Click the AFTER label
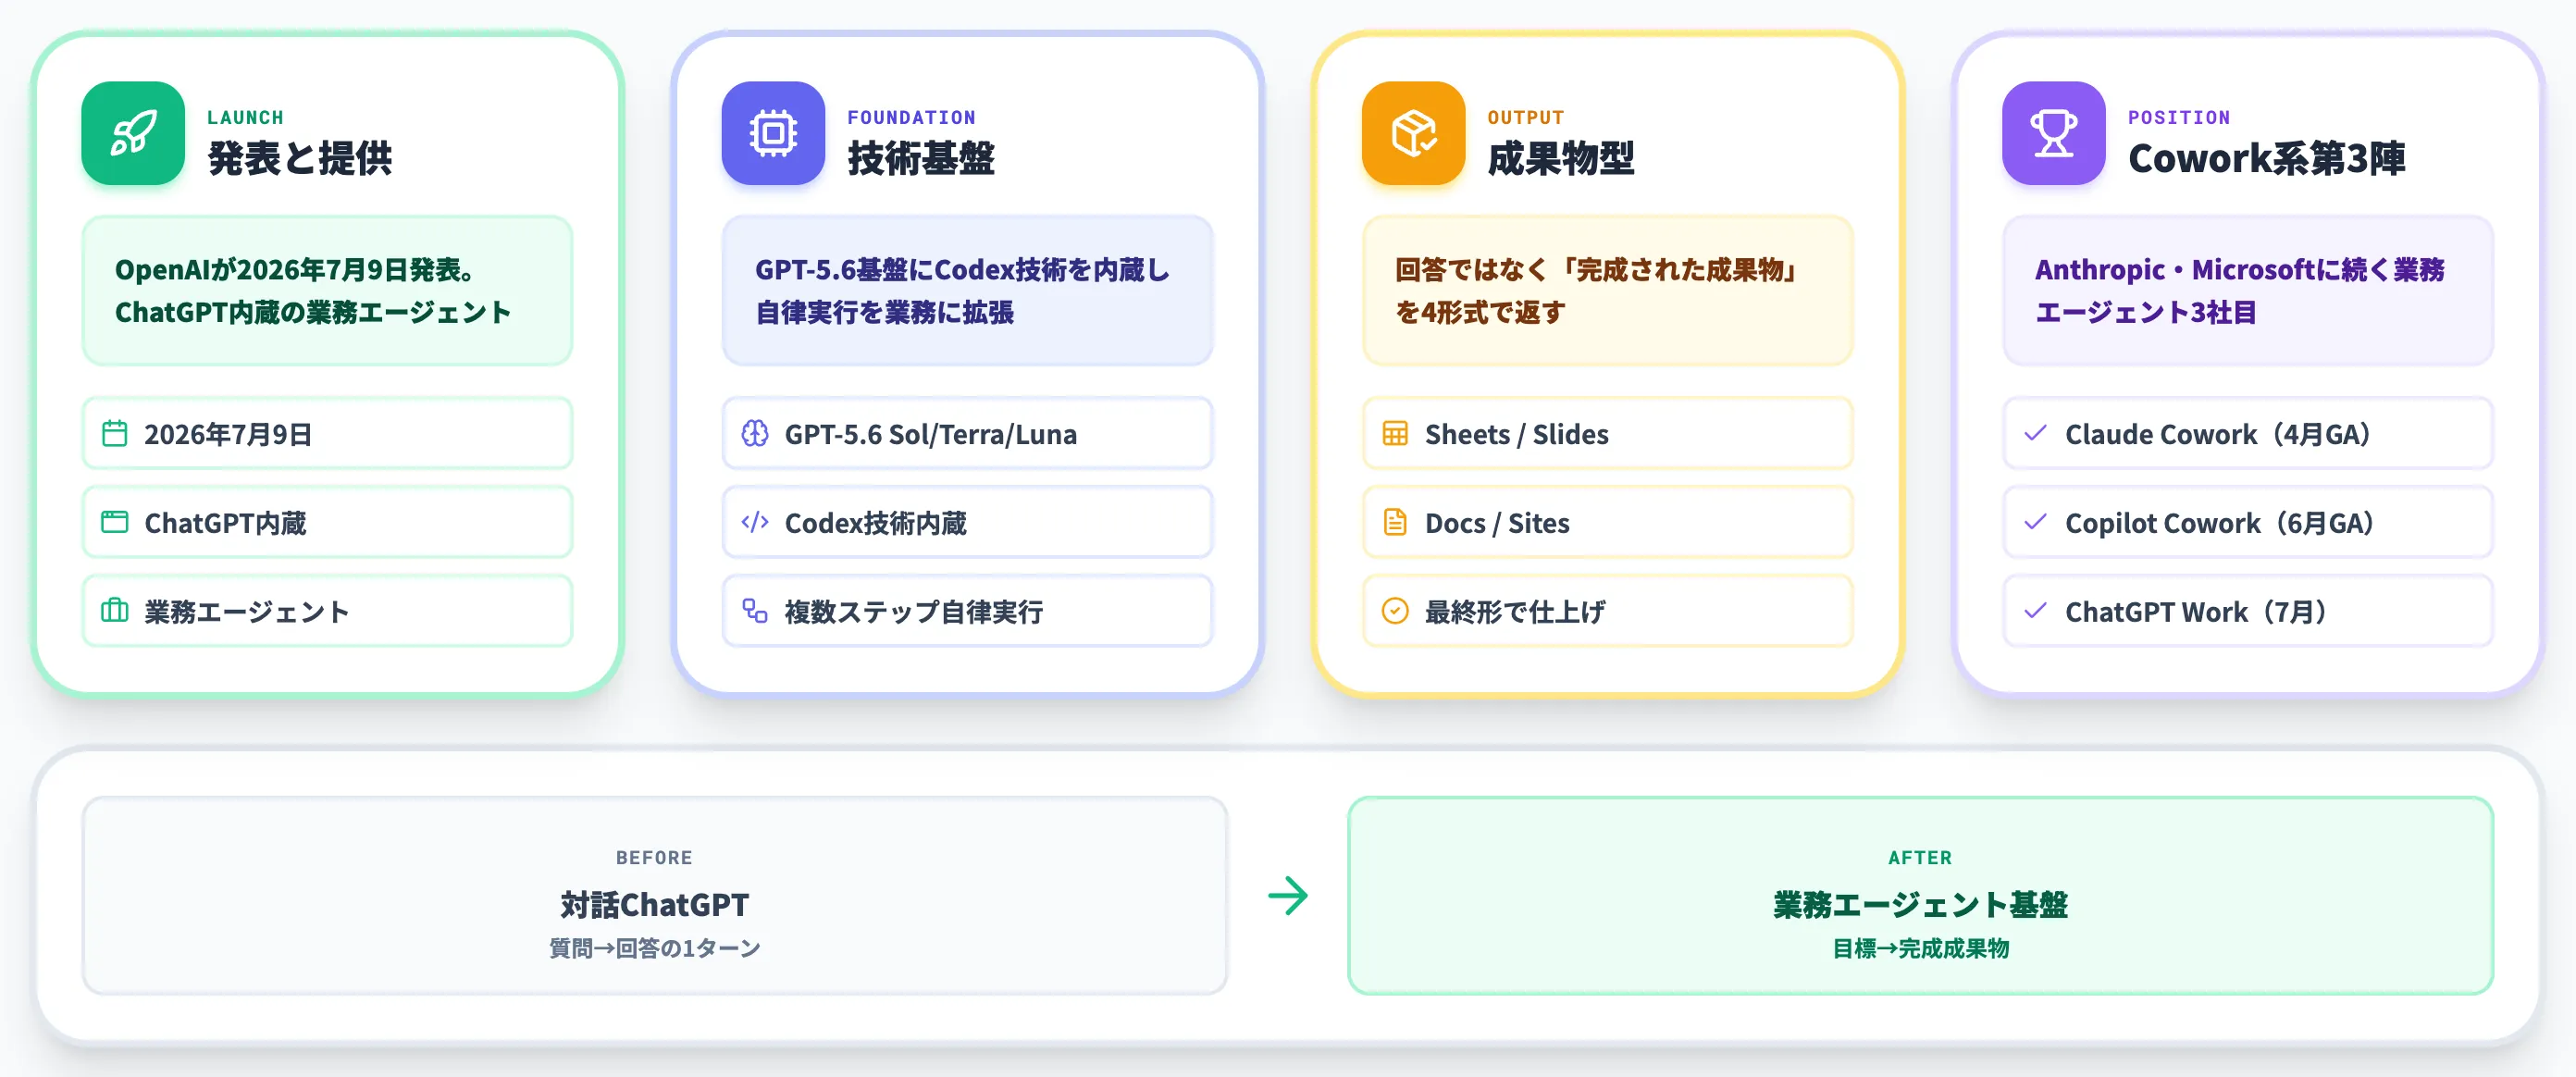The height and width of the screenshot is (1077, 2576). [x=1920, y=857]
